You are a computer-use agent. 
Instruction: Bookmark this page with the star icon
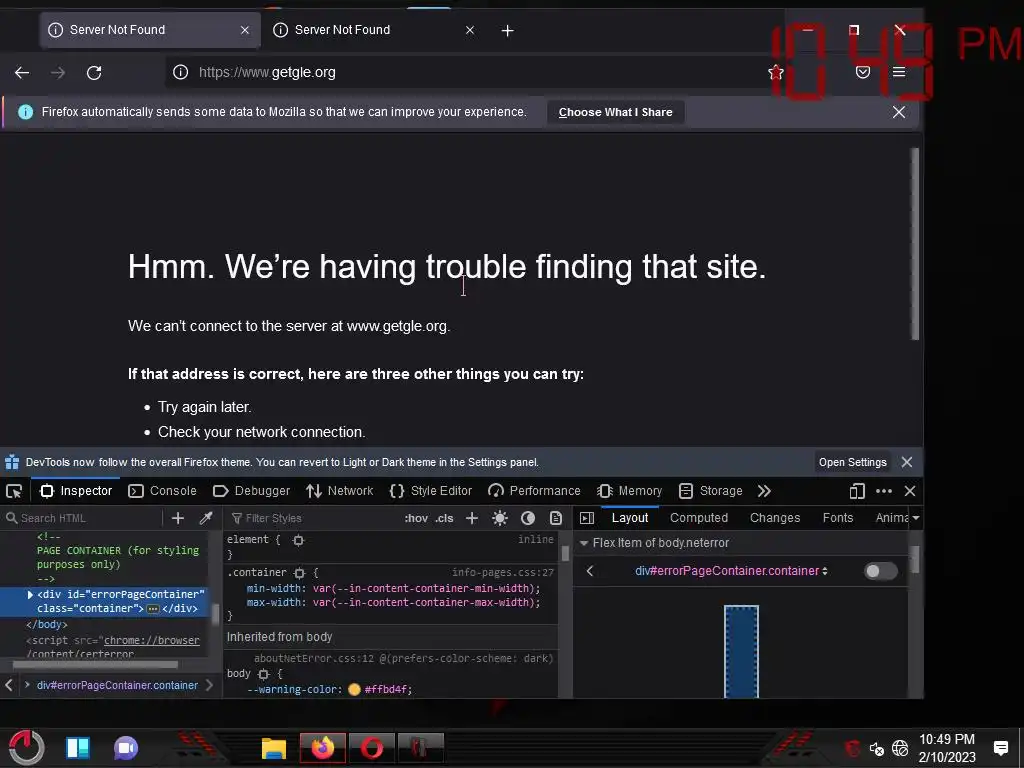(776, 72)
